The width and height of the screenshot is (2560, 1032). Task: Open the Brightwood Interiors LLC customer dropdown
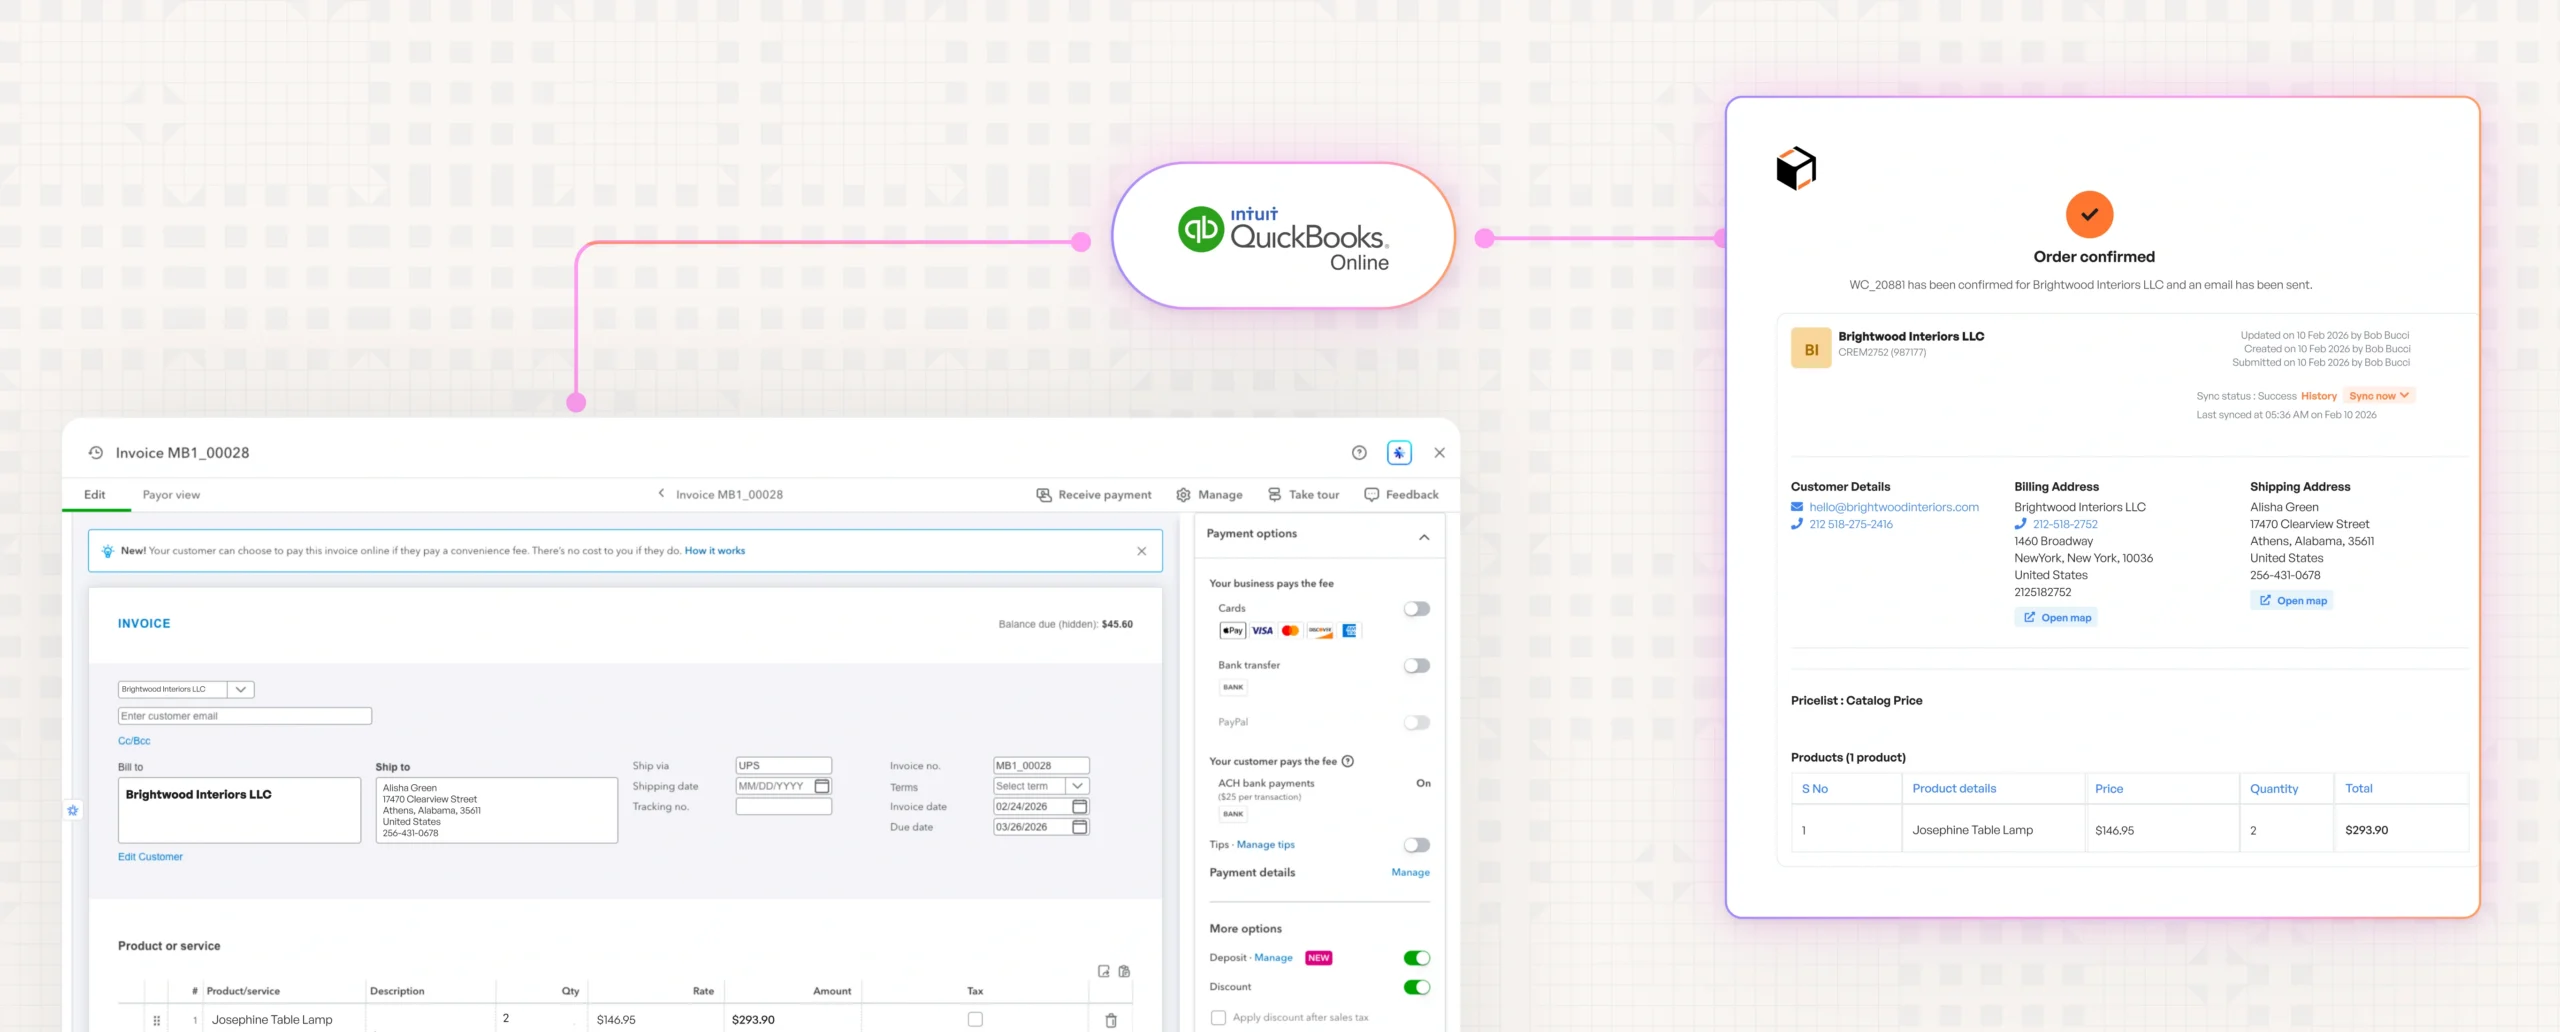point(241,689)
